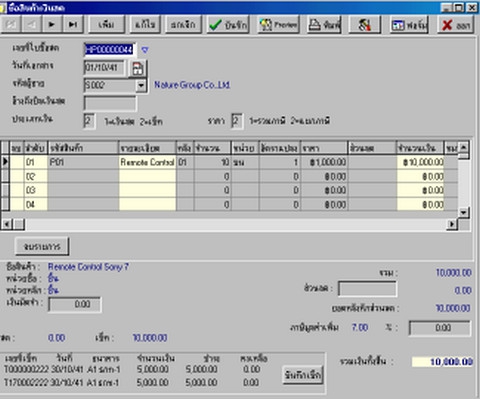Image resolution: width=480 pixels, height=399 pixels.
Task: Click the application icon in the title bar
Action: pyautogui.click(x=3, y=8)
